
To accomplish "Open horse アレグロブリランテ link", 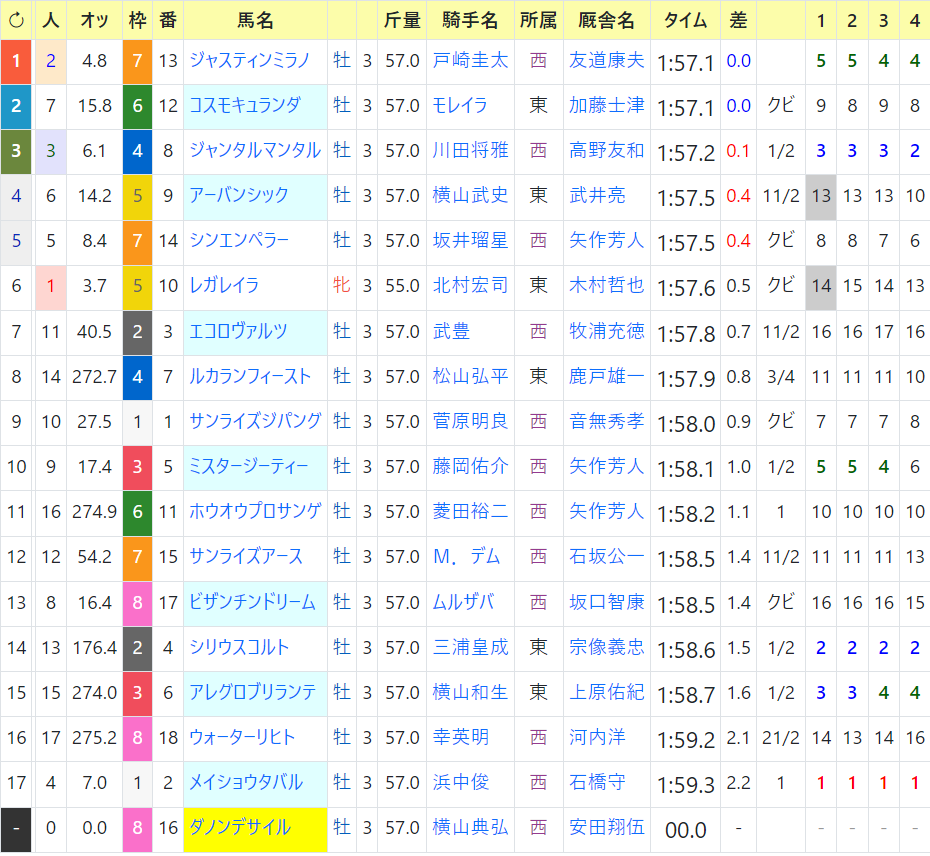I will 252,693.
